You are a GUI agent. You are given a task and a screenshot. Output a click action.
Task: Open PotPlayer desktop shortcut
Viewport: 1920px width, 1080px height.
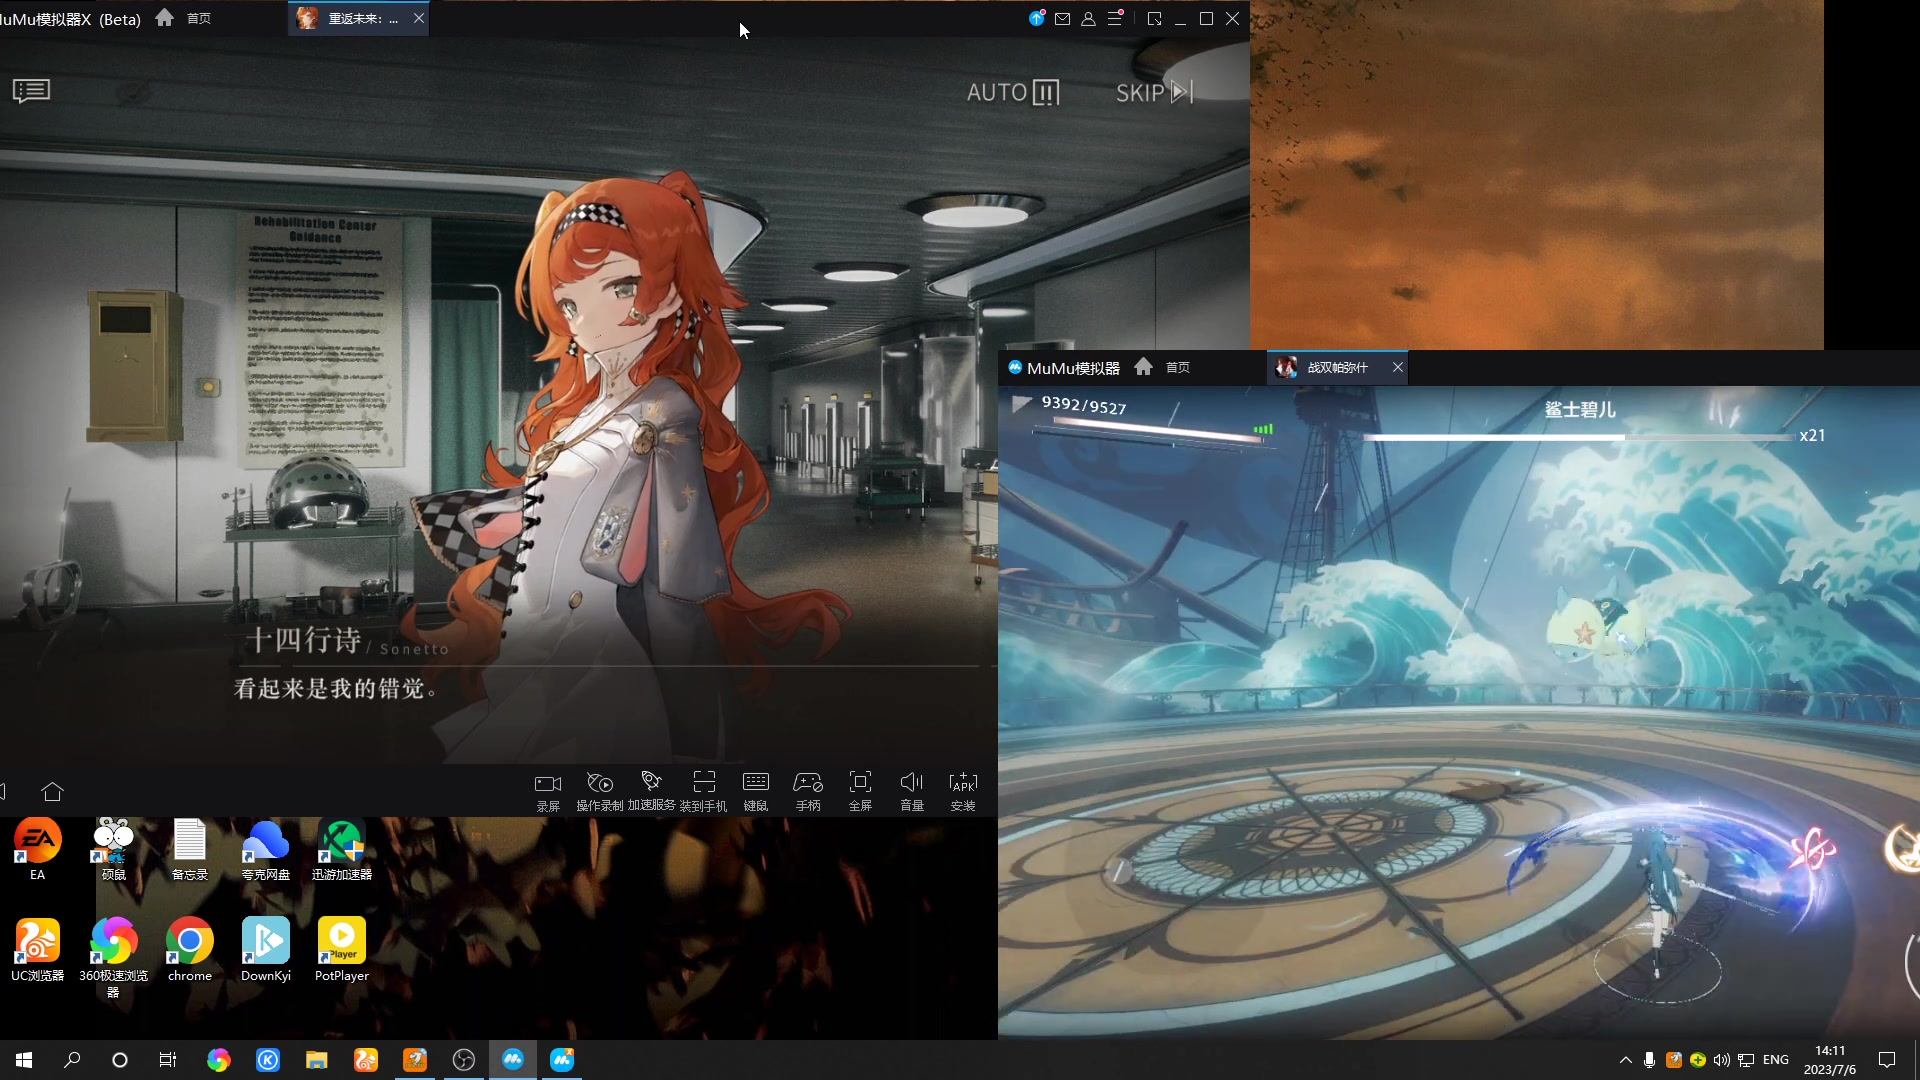coord(342,950)
